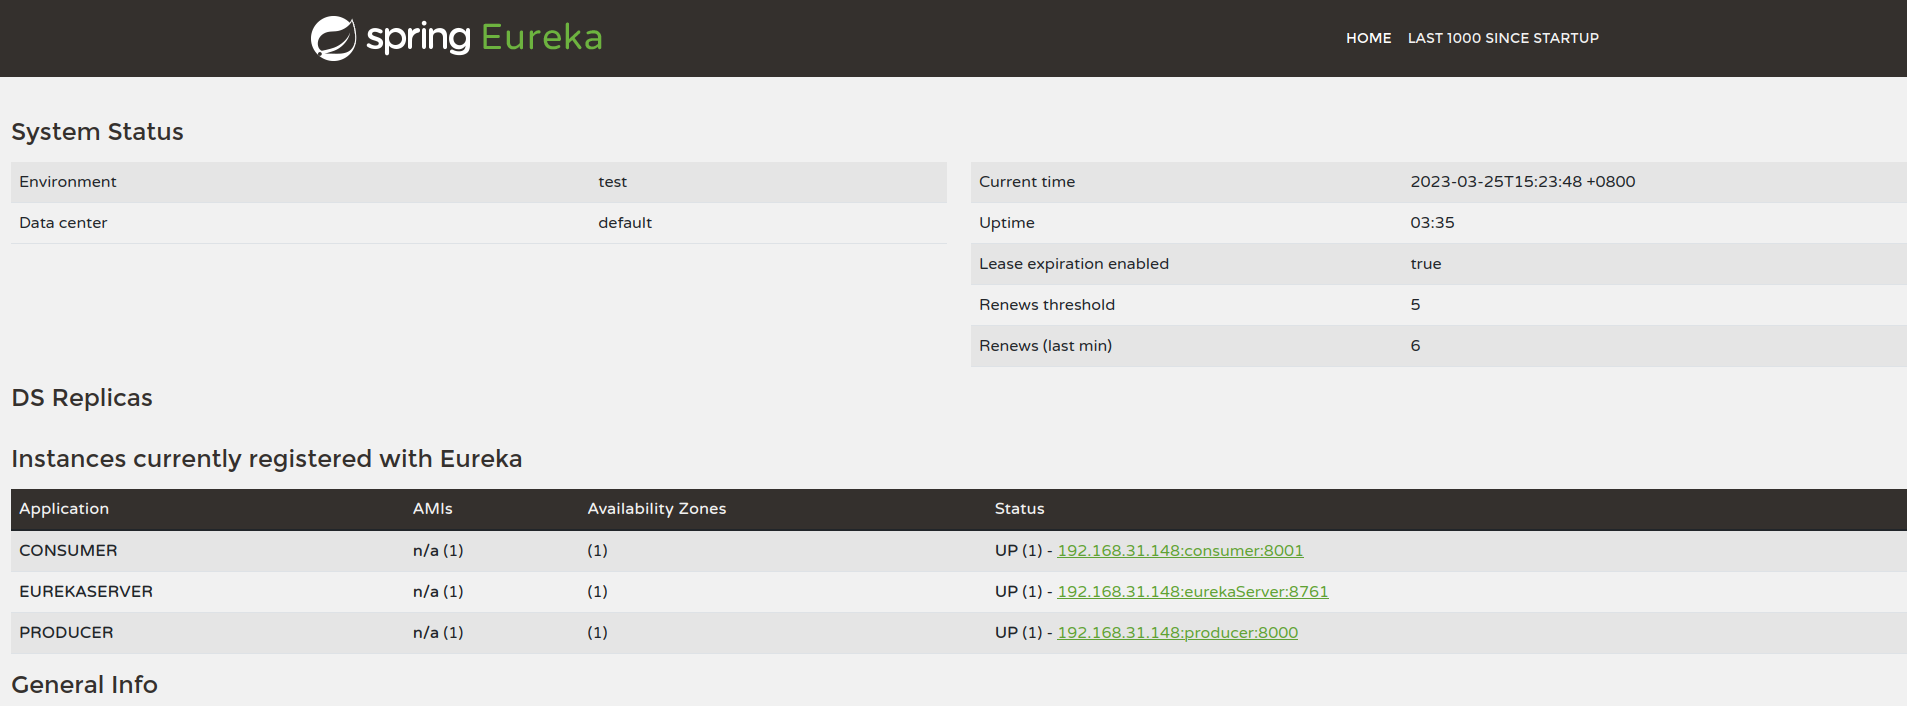1907x706 pixels.
Task: Open LAST 1000 SINCE STARTUP page
Action: [1503, 38]
